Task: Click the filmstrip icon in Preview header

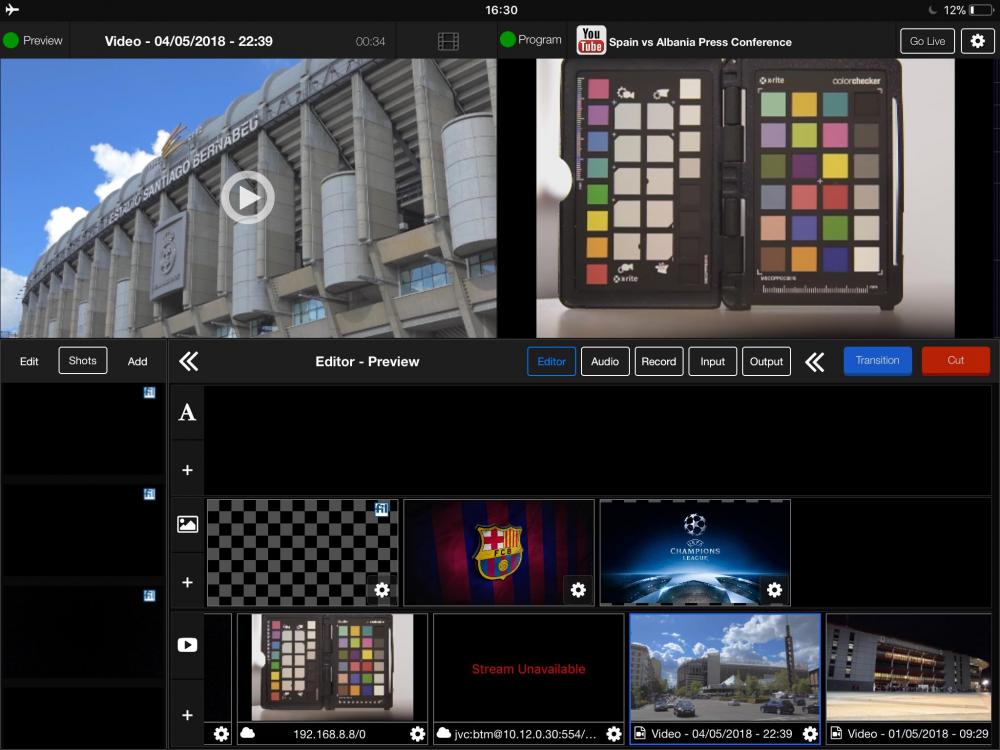Action: tap(448, 41)
